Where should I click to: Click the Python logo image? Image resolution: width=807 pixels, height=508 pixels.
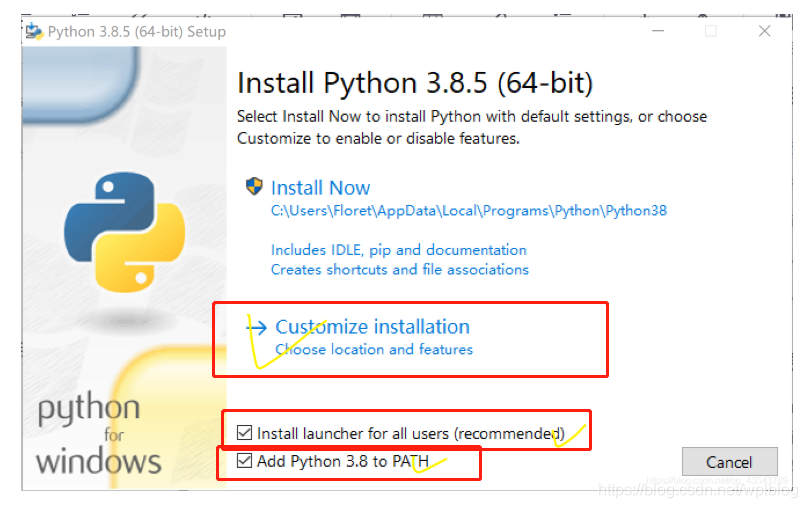tap(125, 232)
